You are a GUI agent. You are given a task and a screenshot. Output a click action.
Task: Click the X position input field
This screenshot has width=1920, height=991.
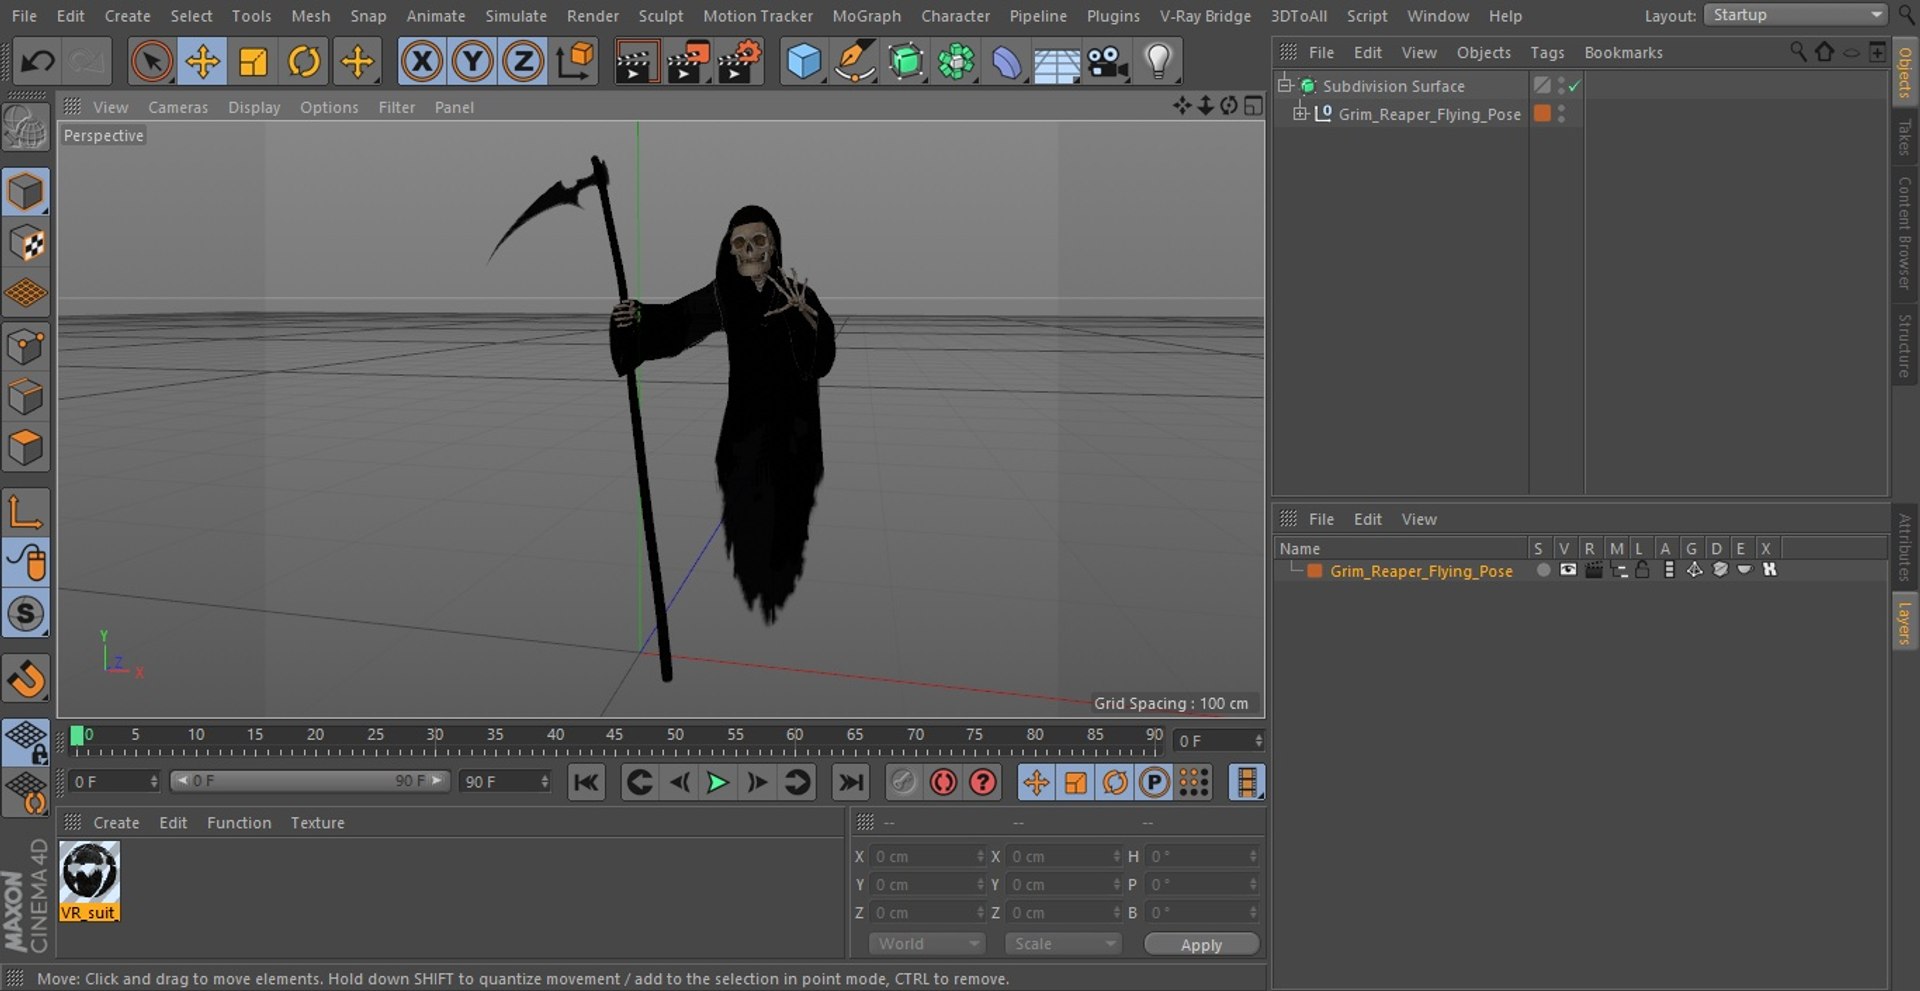click(927, 856)
